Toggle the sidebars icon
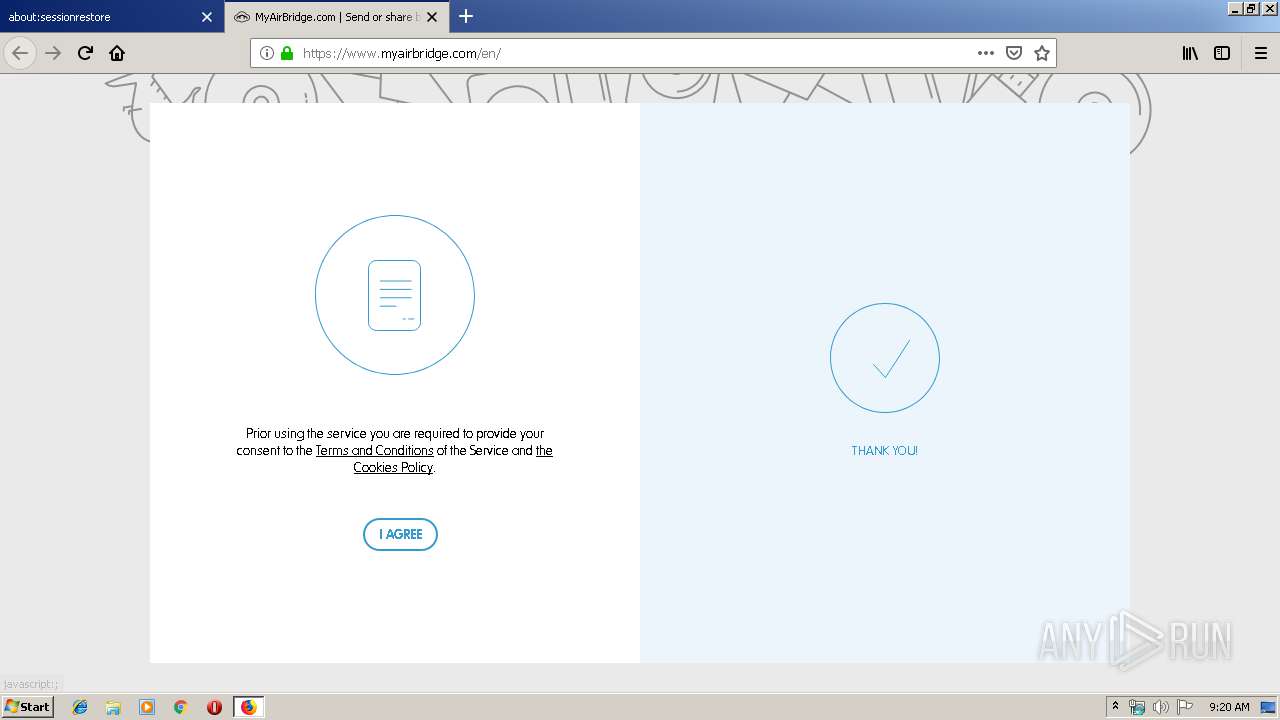Viewport: 1280px width, 720px height. tap(1222, 53)
